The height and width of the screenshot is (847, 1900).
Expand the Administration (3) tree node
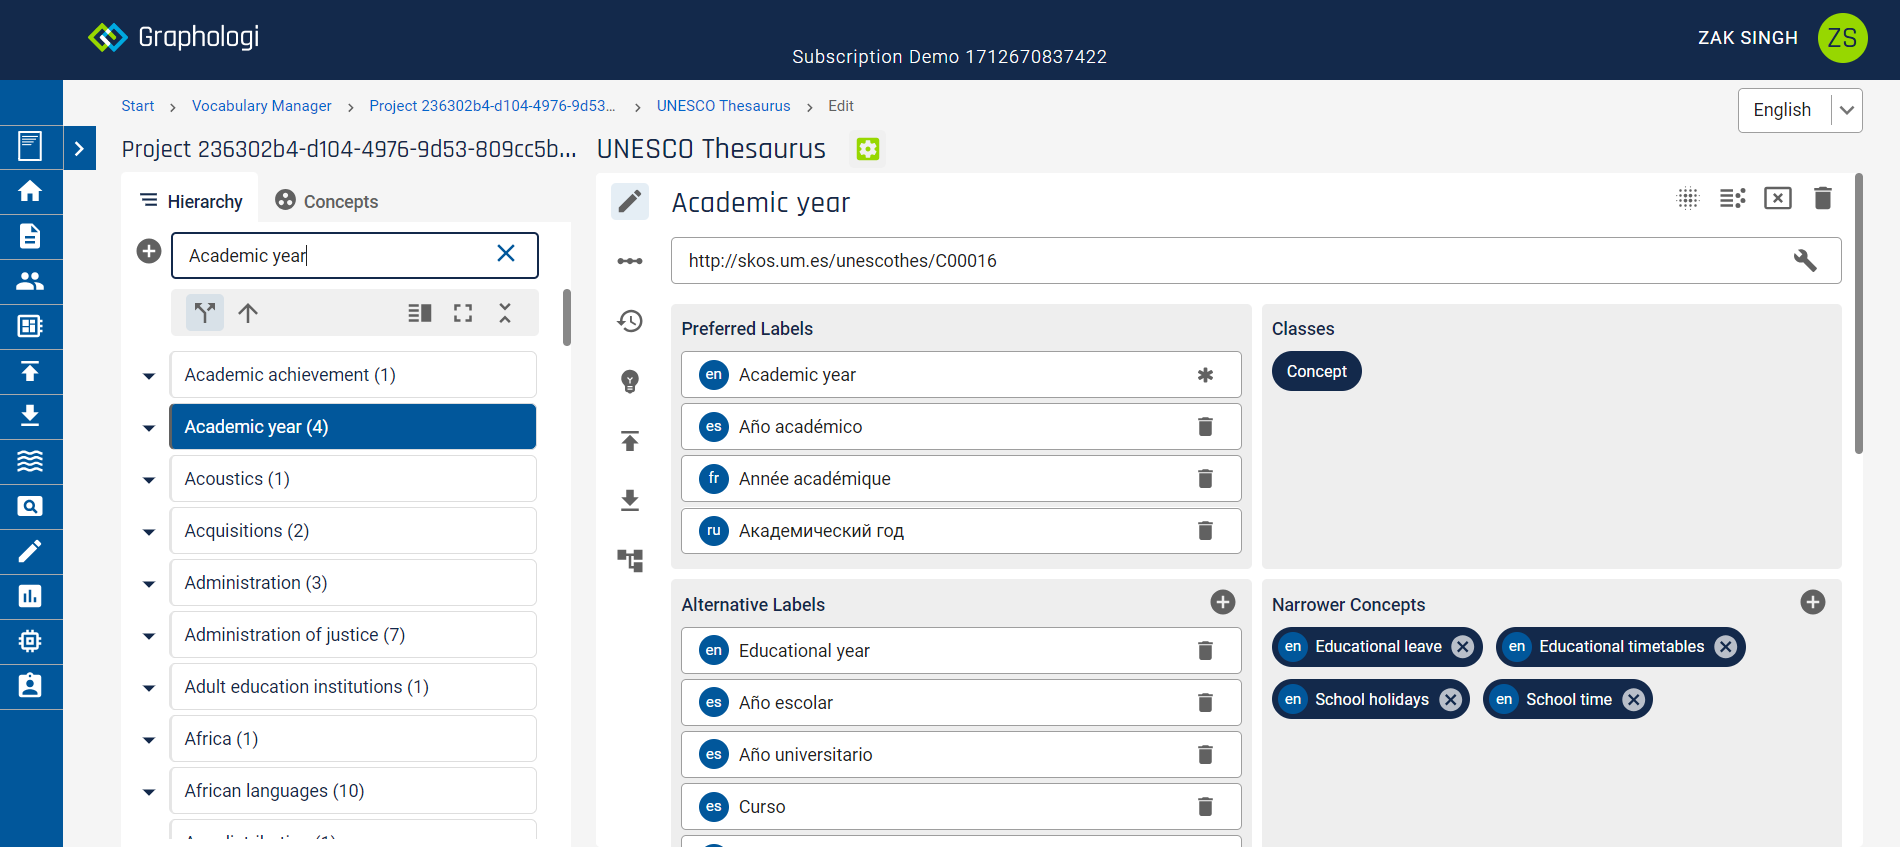[x=149, y=584]
